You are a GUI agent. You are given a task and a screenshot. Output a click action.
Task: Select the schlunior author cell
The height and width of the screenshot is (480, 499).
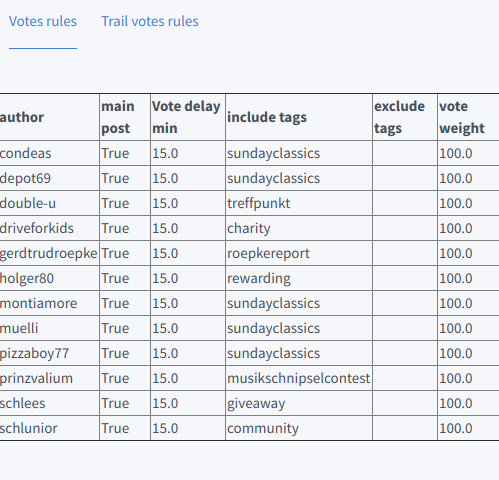[49, 428]
